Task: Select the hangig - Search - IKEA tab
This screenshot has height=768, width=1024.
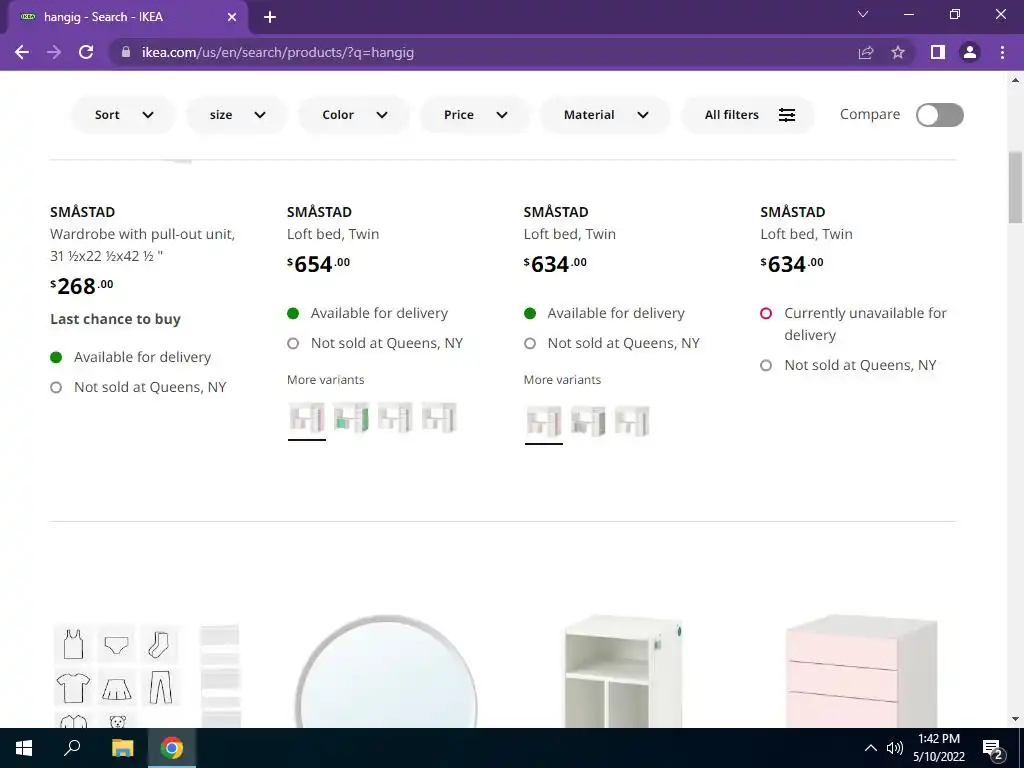Action: tap(127, 17)
